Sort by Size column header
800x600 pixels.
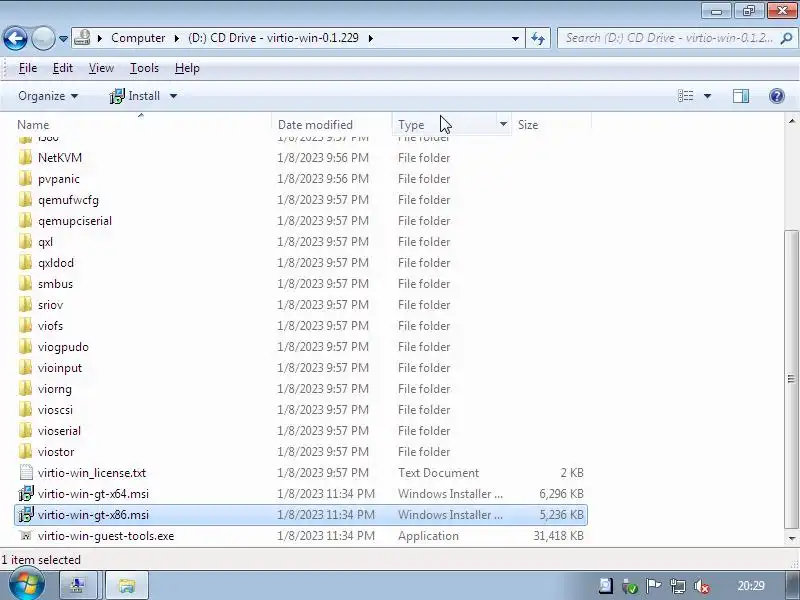tap(528, 124)
